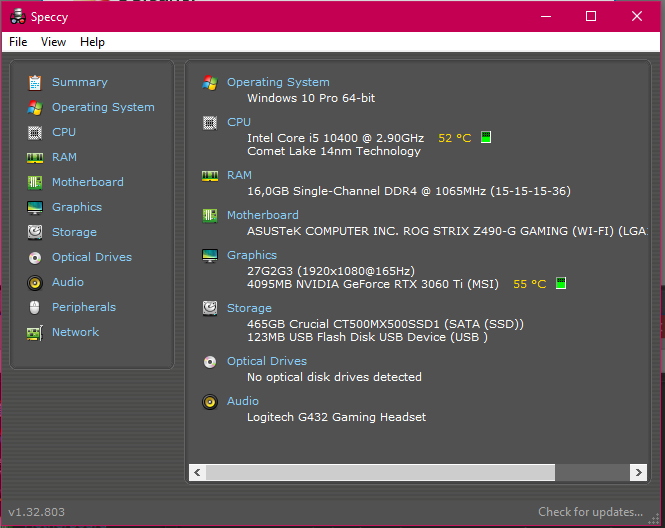
Task: Click the Optical Drives disc icon in sidebar
Action: (x=35, y=258)
